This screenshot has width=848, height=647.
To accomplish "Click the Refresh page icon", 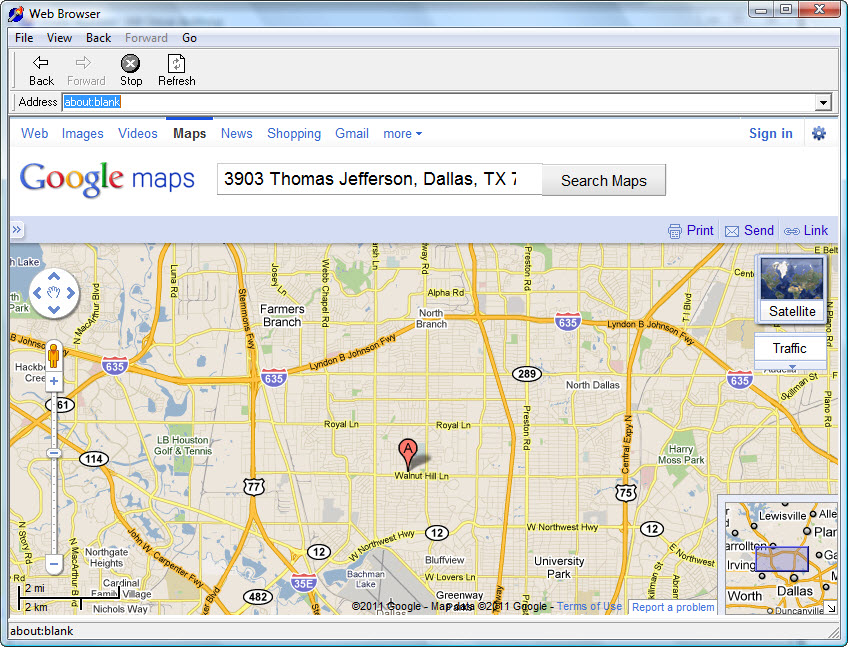I will tap(176, 63).
